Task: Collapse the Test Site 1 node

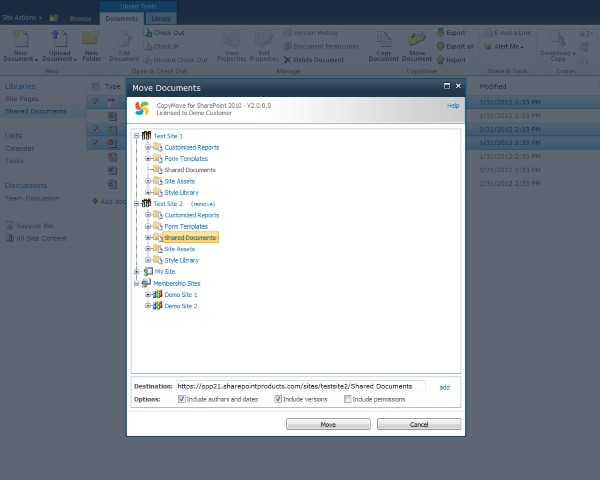Action: pos(136,136)
